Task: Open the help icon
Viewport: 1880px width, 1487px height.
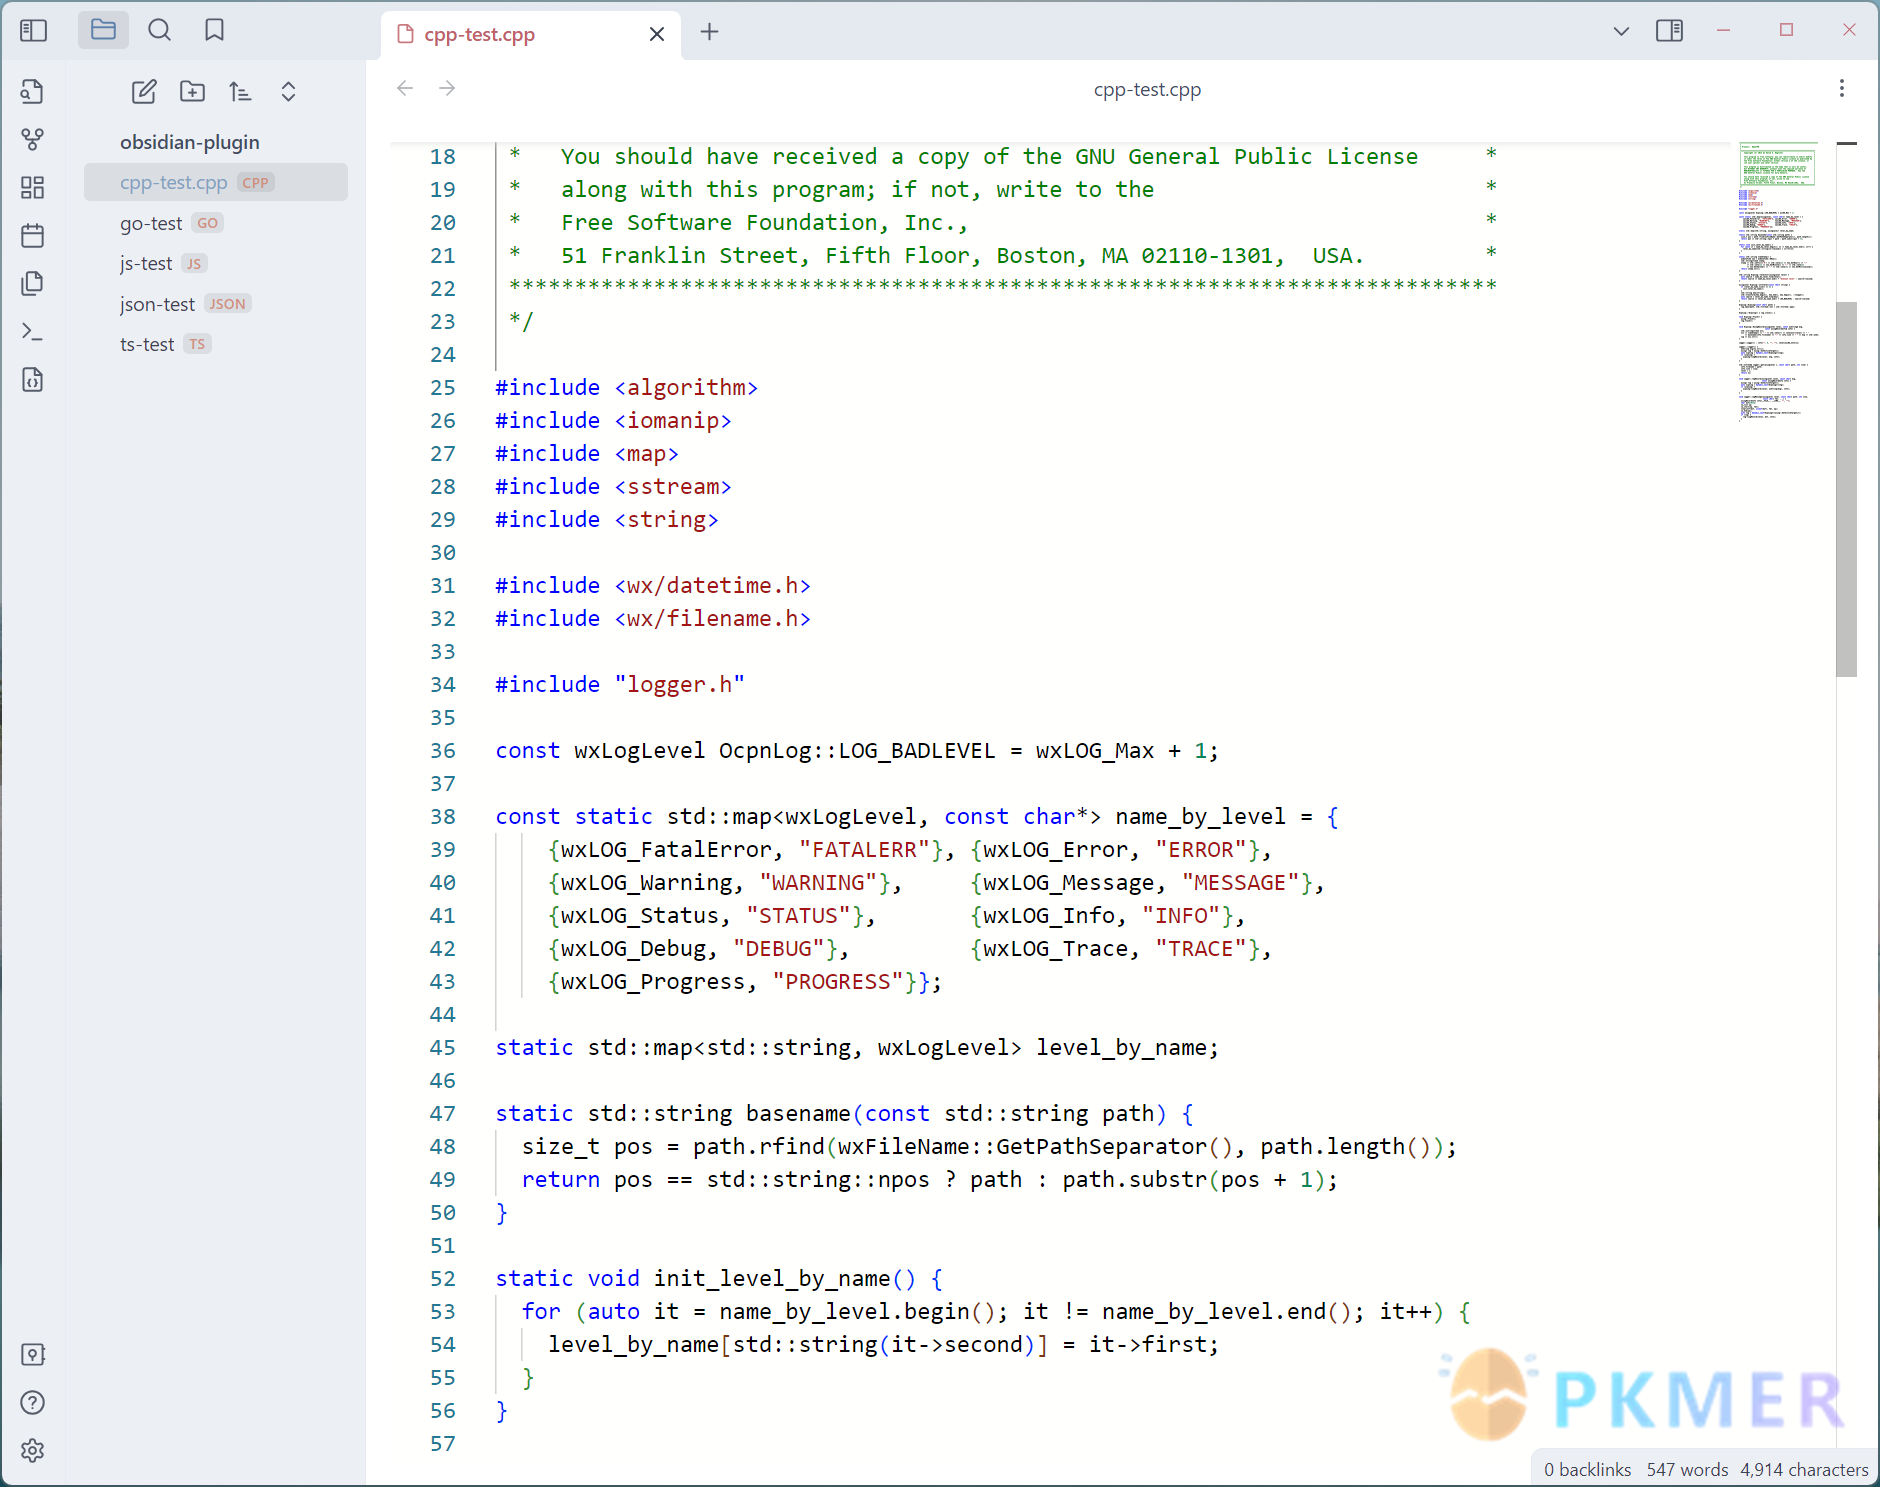Action: 33,1402
